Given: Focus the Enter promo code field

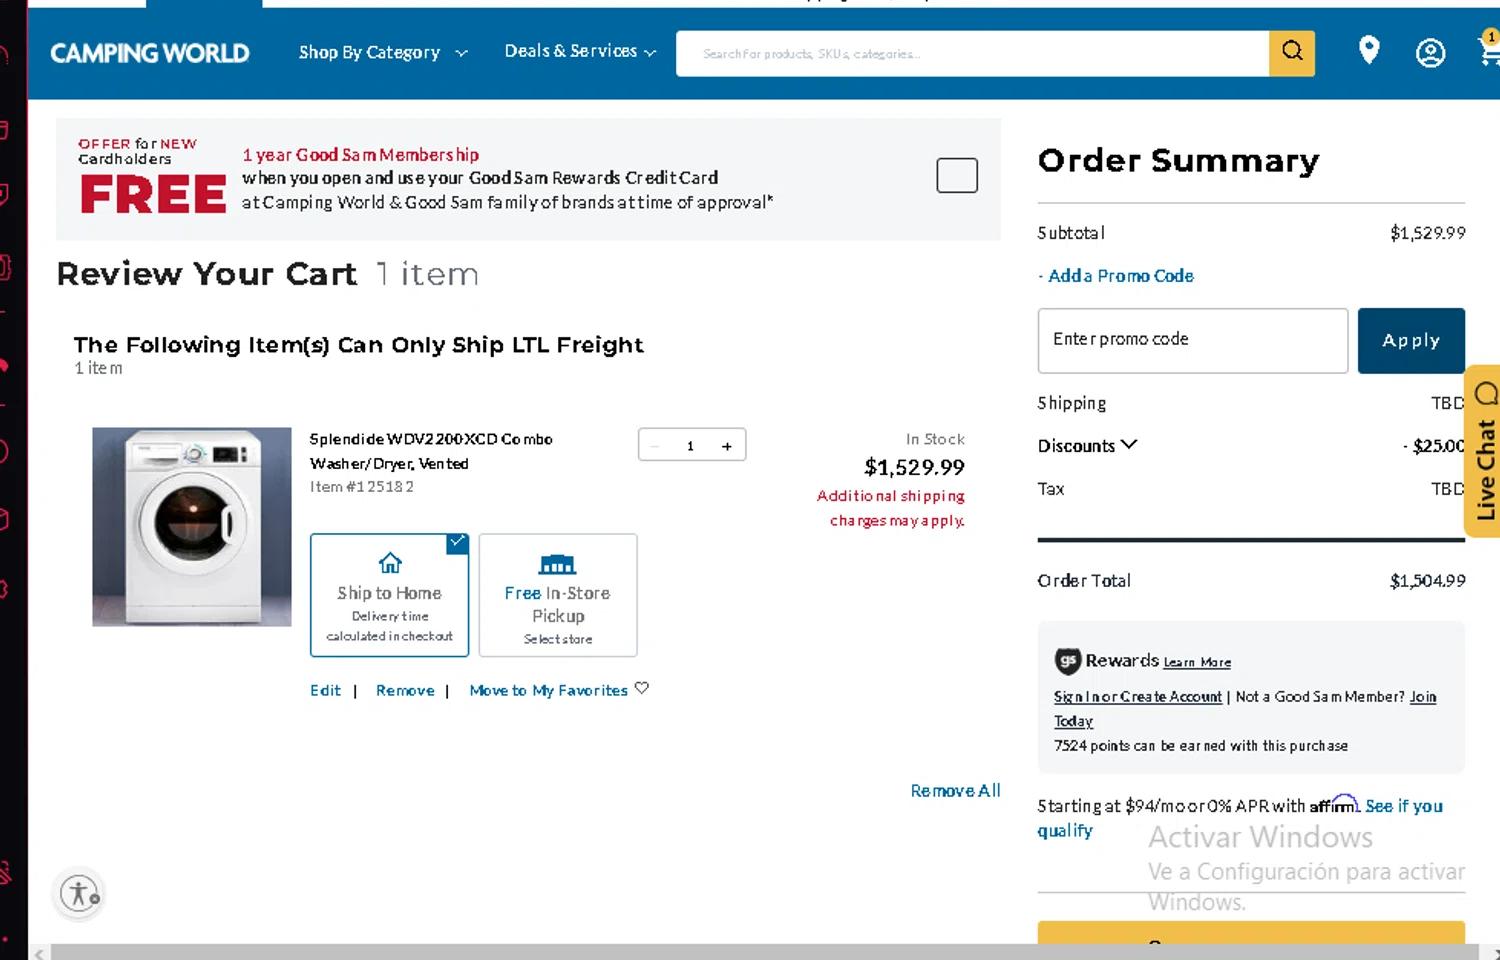Looking at the screenshot, I should [x=1193, y=341].
